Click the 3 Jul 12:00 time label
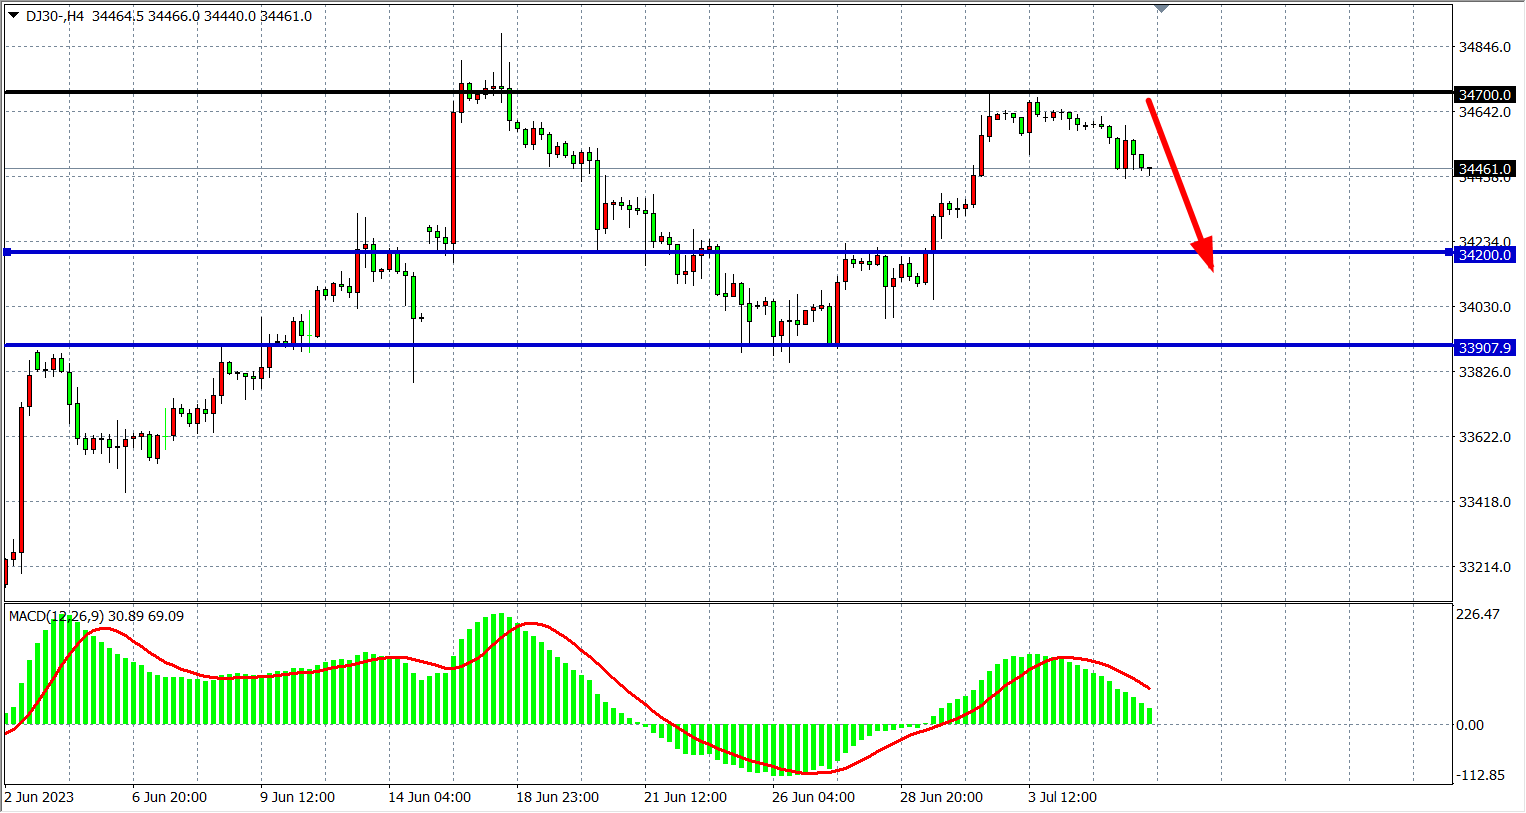The height and width of the screenshot is (813, 1526). (x=1062, y=797)
